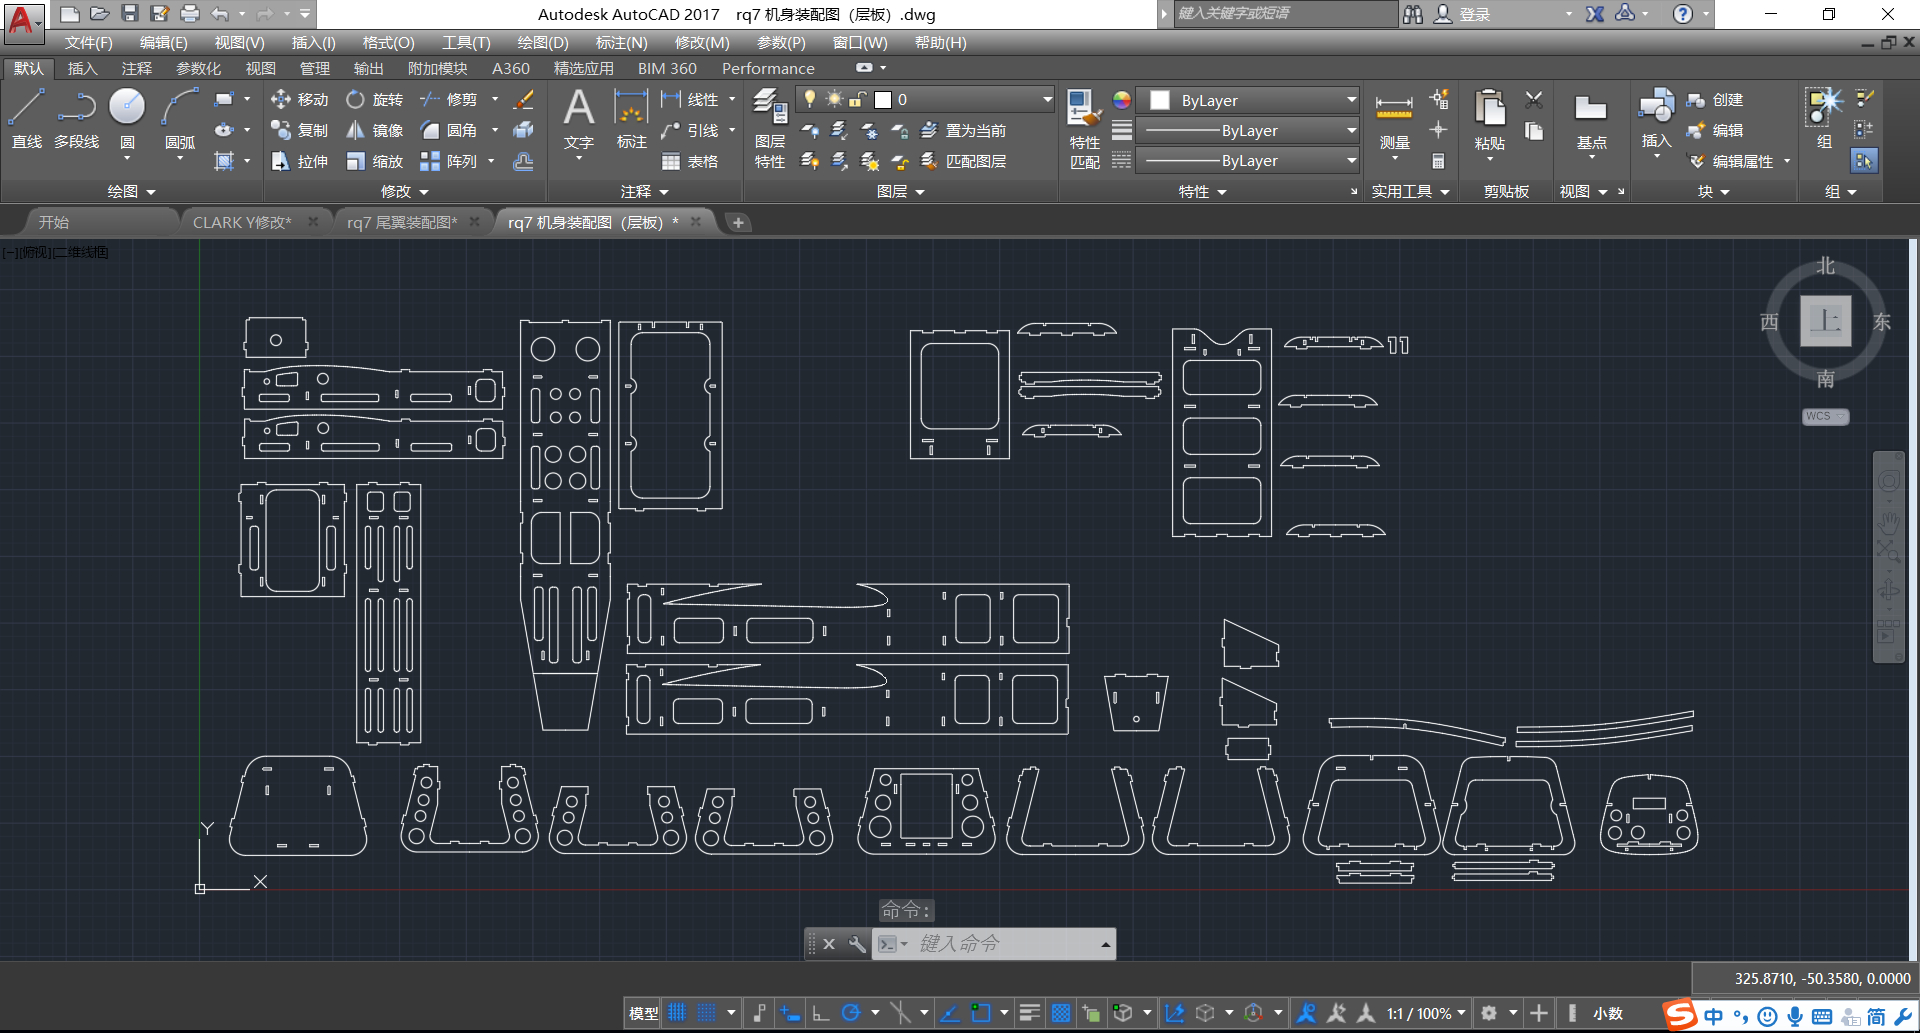
Task: Click the plus button to create new drawing
Action: (x=737, y=222)
